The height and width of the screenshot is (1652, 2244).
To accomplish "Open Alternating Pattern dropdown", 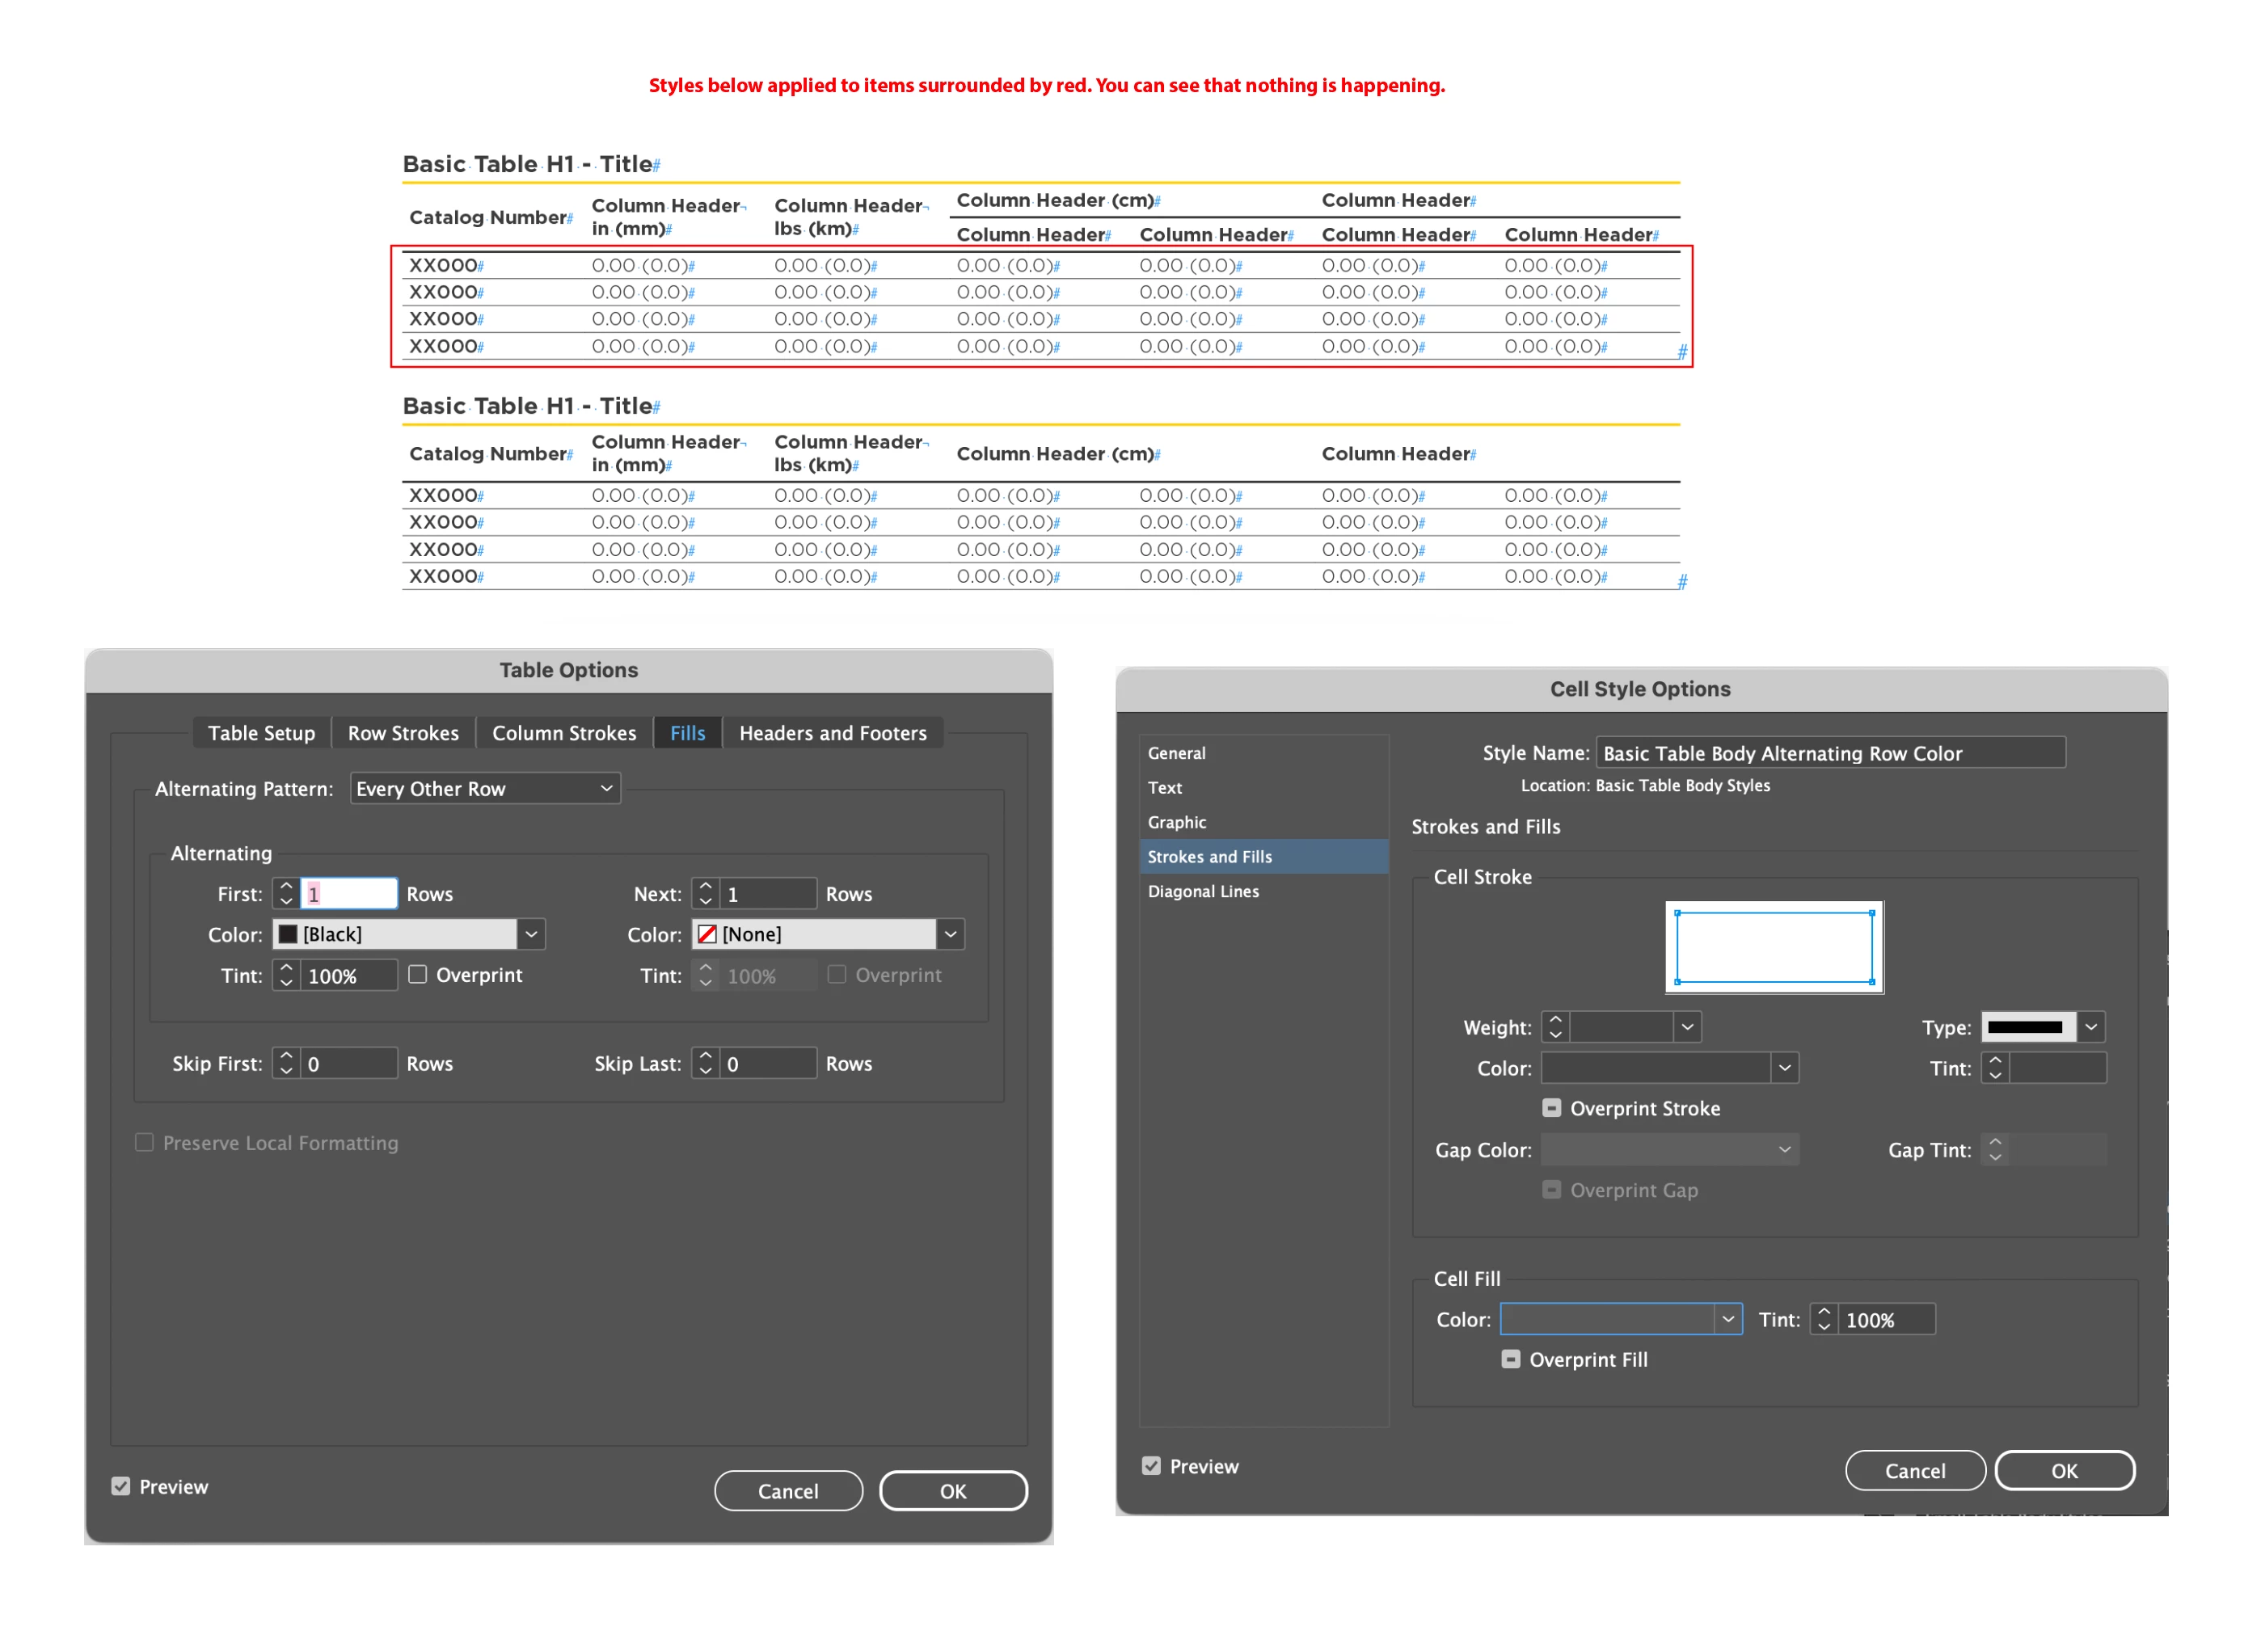I will click(x=485, y=788).
